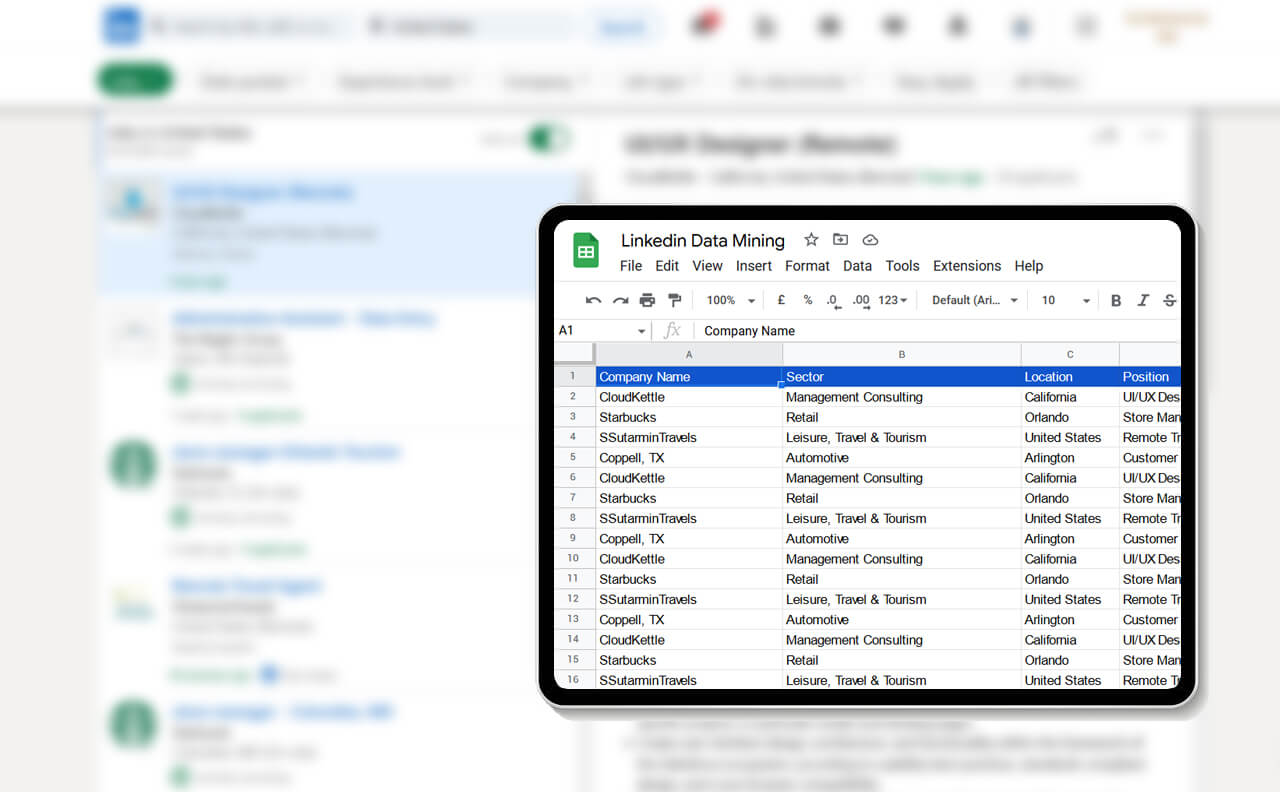Toggle italic formatting
1280x792 pixels.
(x=1143, y=300)
